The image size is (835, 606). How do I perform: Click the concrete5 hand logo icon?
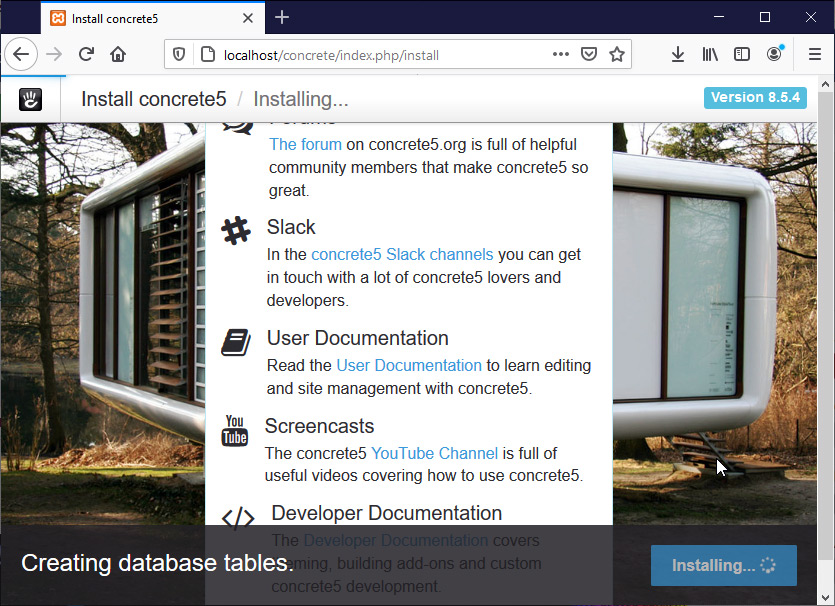pos(30,99)
